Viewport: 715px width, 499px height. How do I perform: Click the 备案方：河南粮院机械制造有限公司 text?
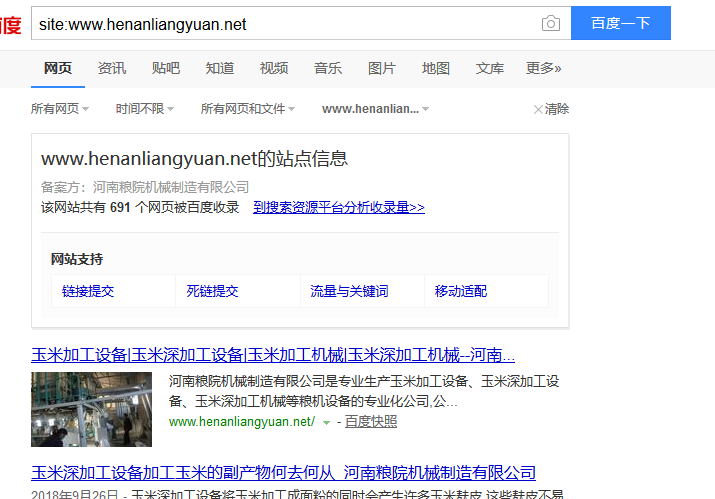click(x=145, y=187)
